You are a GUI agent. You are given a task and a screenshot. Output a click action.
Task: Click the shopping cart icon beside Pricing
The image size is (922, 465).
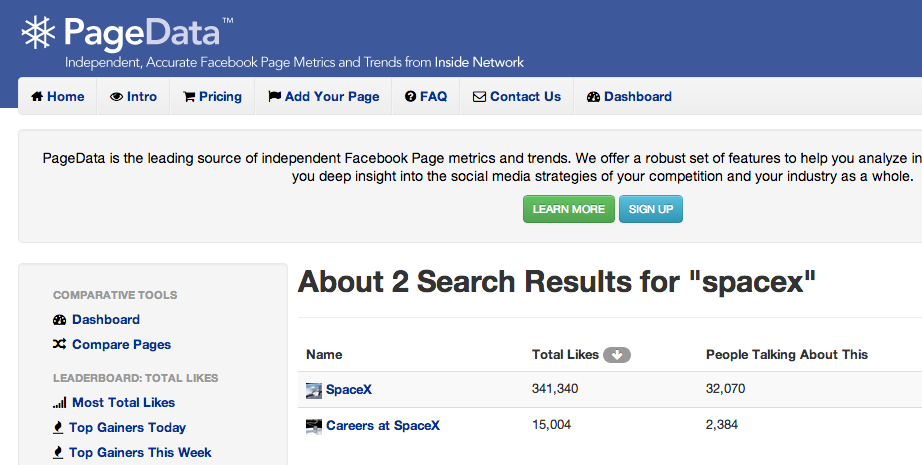click(x=189, y=97)
